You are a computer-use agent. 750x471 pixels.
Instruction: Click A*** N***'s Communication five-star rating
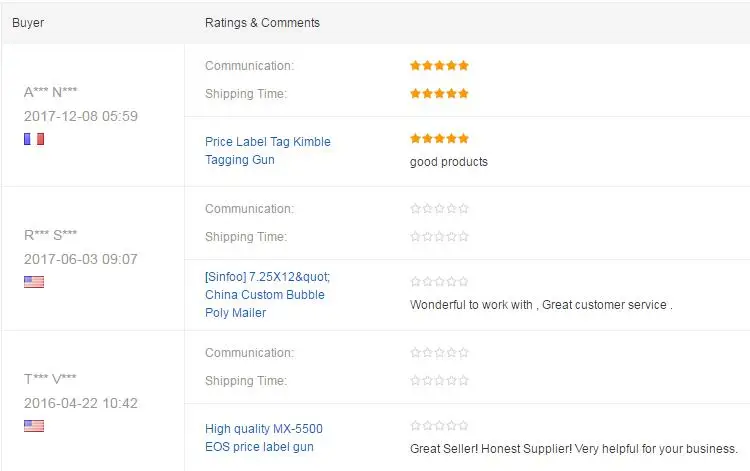click(439, 66)
